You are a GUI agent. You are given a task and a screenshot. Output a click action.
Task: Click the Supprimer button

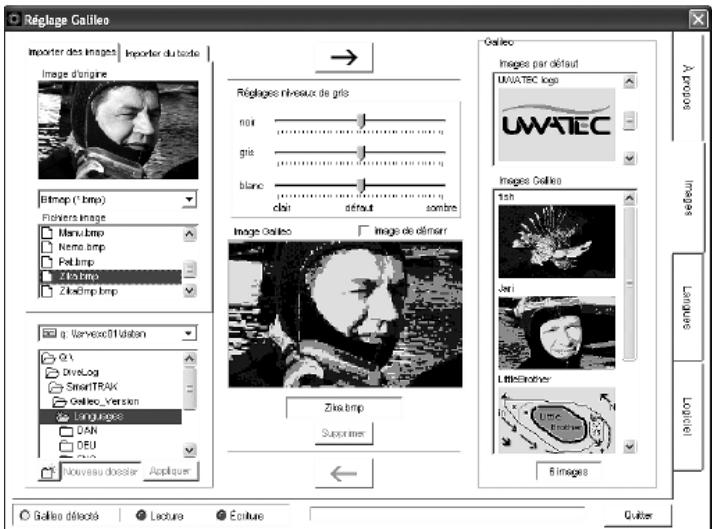pyautogui.click(x=344, y=433)
